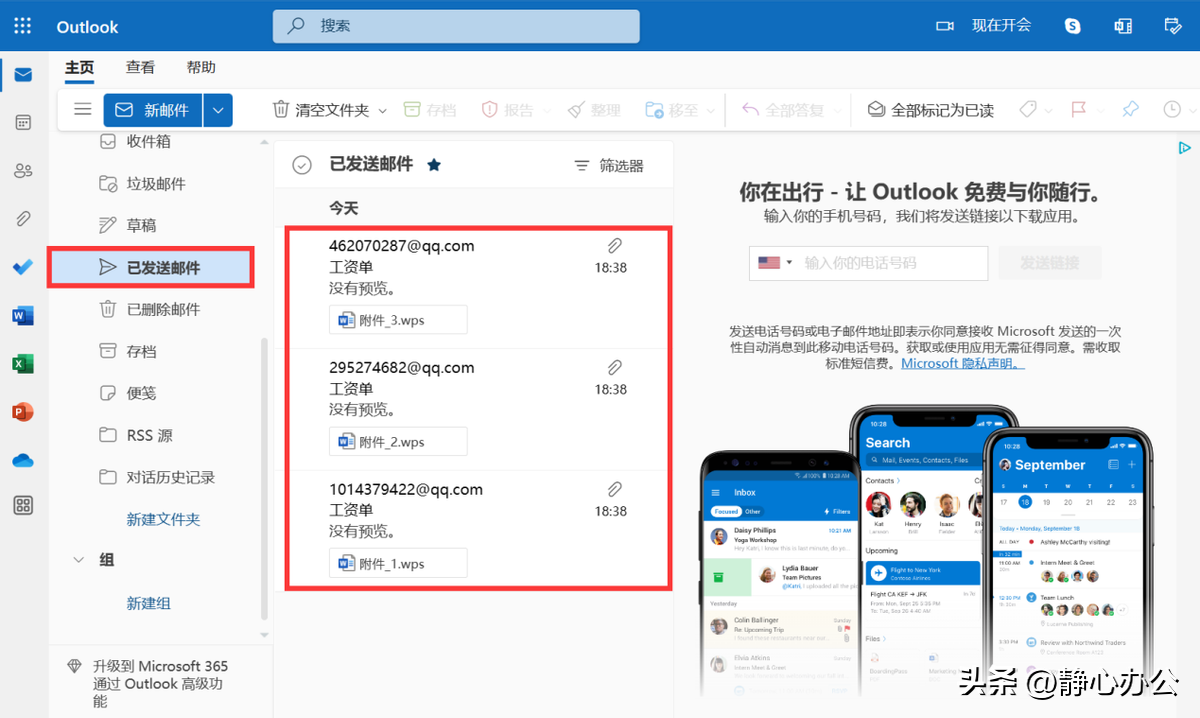
Task: Switch to the Help tab
Action: pyautogui.click(x=201, y=67)
